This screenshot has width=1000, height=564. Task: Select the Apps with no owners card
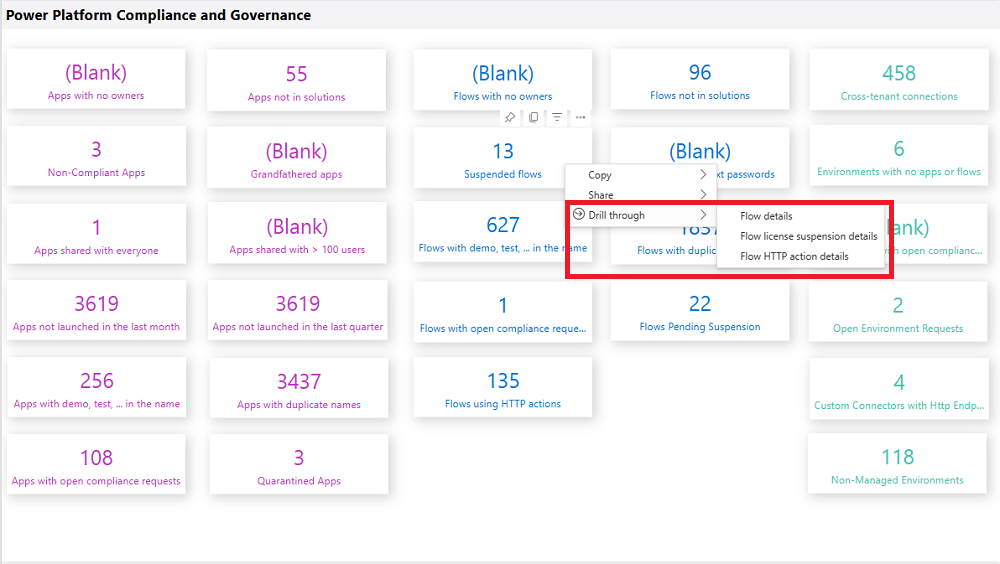[x=96, y=79]
